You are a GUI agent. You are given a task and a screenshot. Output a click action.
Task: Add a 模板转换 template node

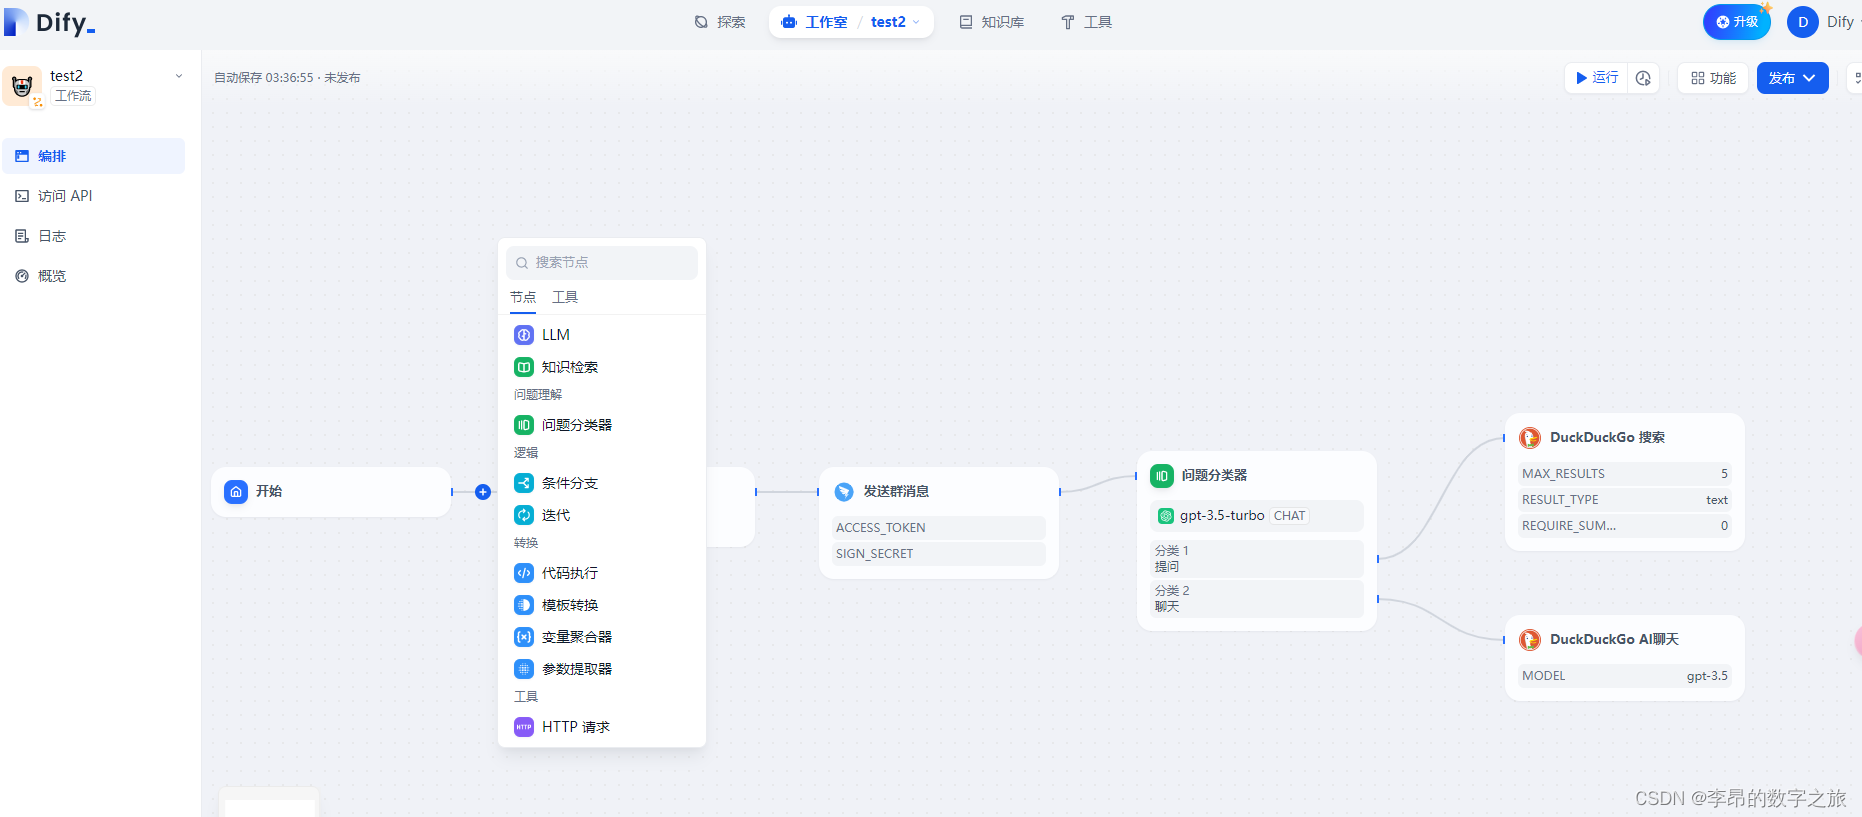point(602,605)
